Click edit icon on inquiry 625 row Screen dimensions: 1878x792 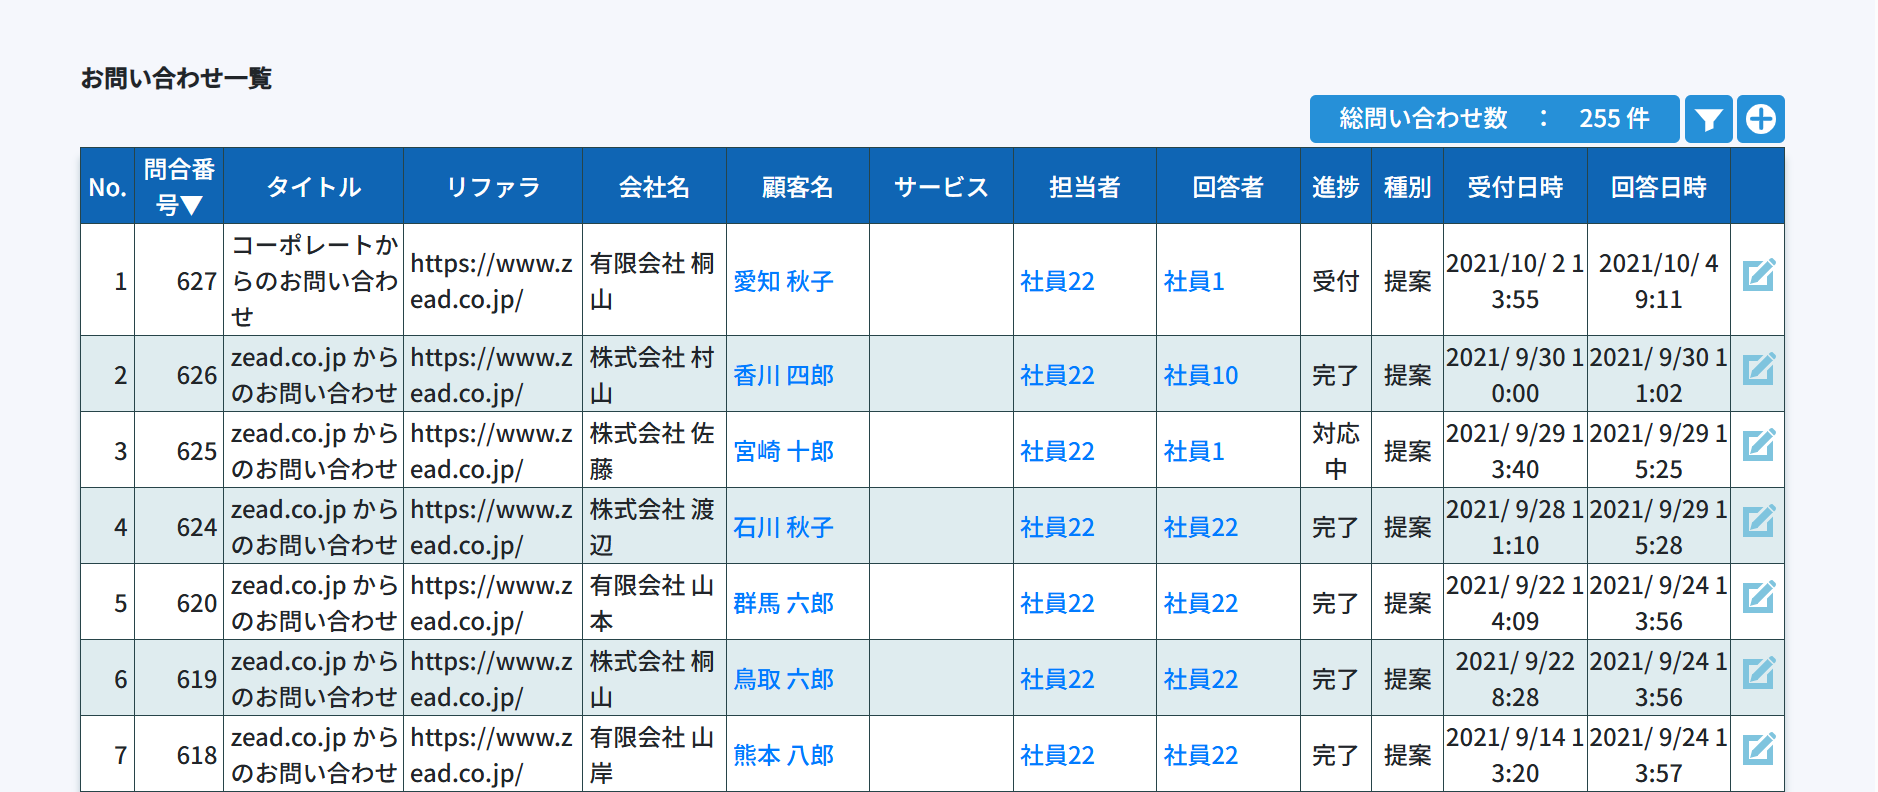(x=1758, y=446)
